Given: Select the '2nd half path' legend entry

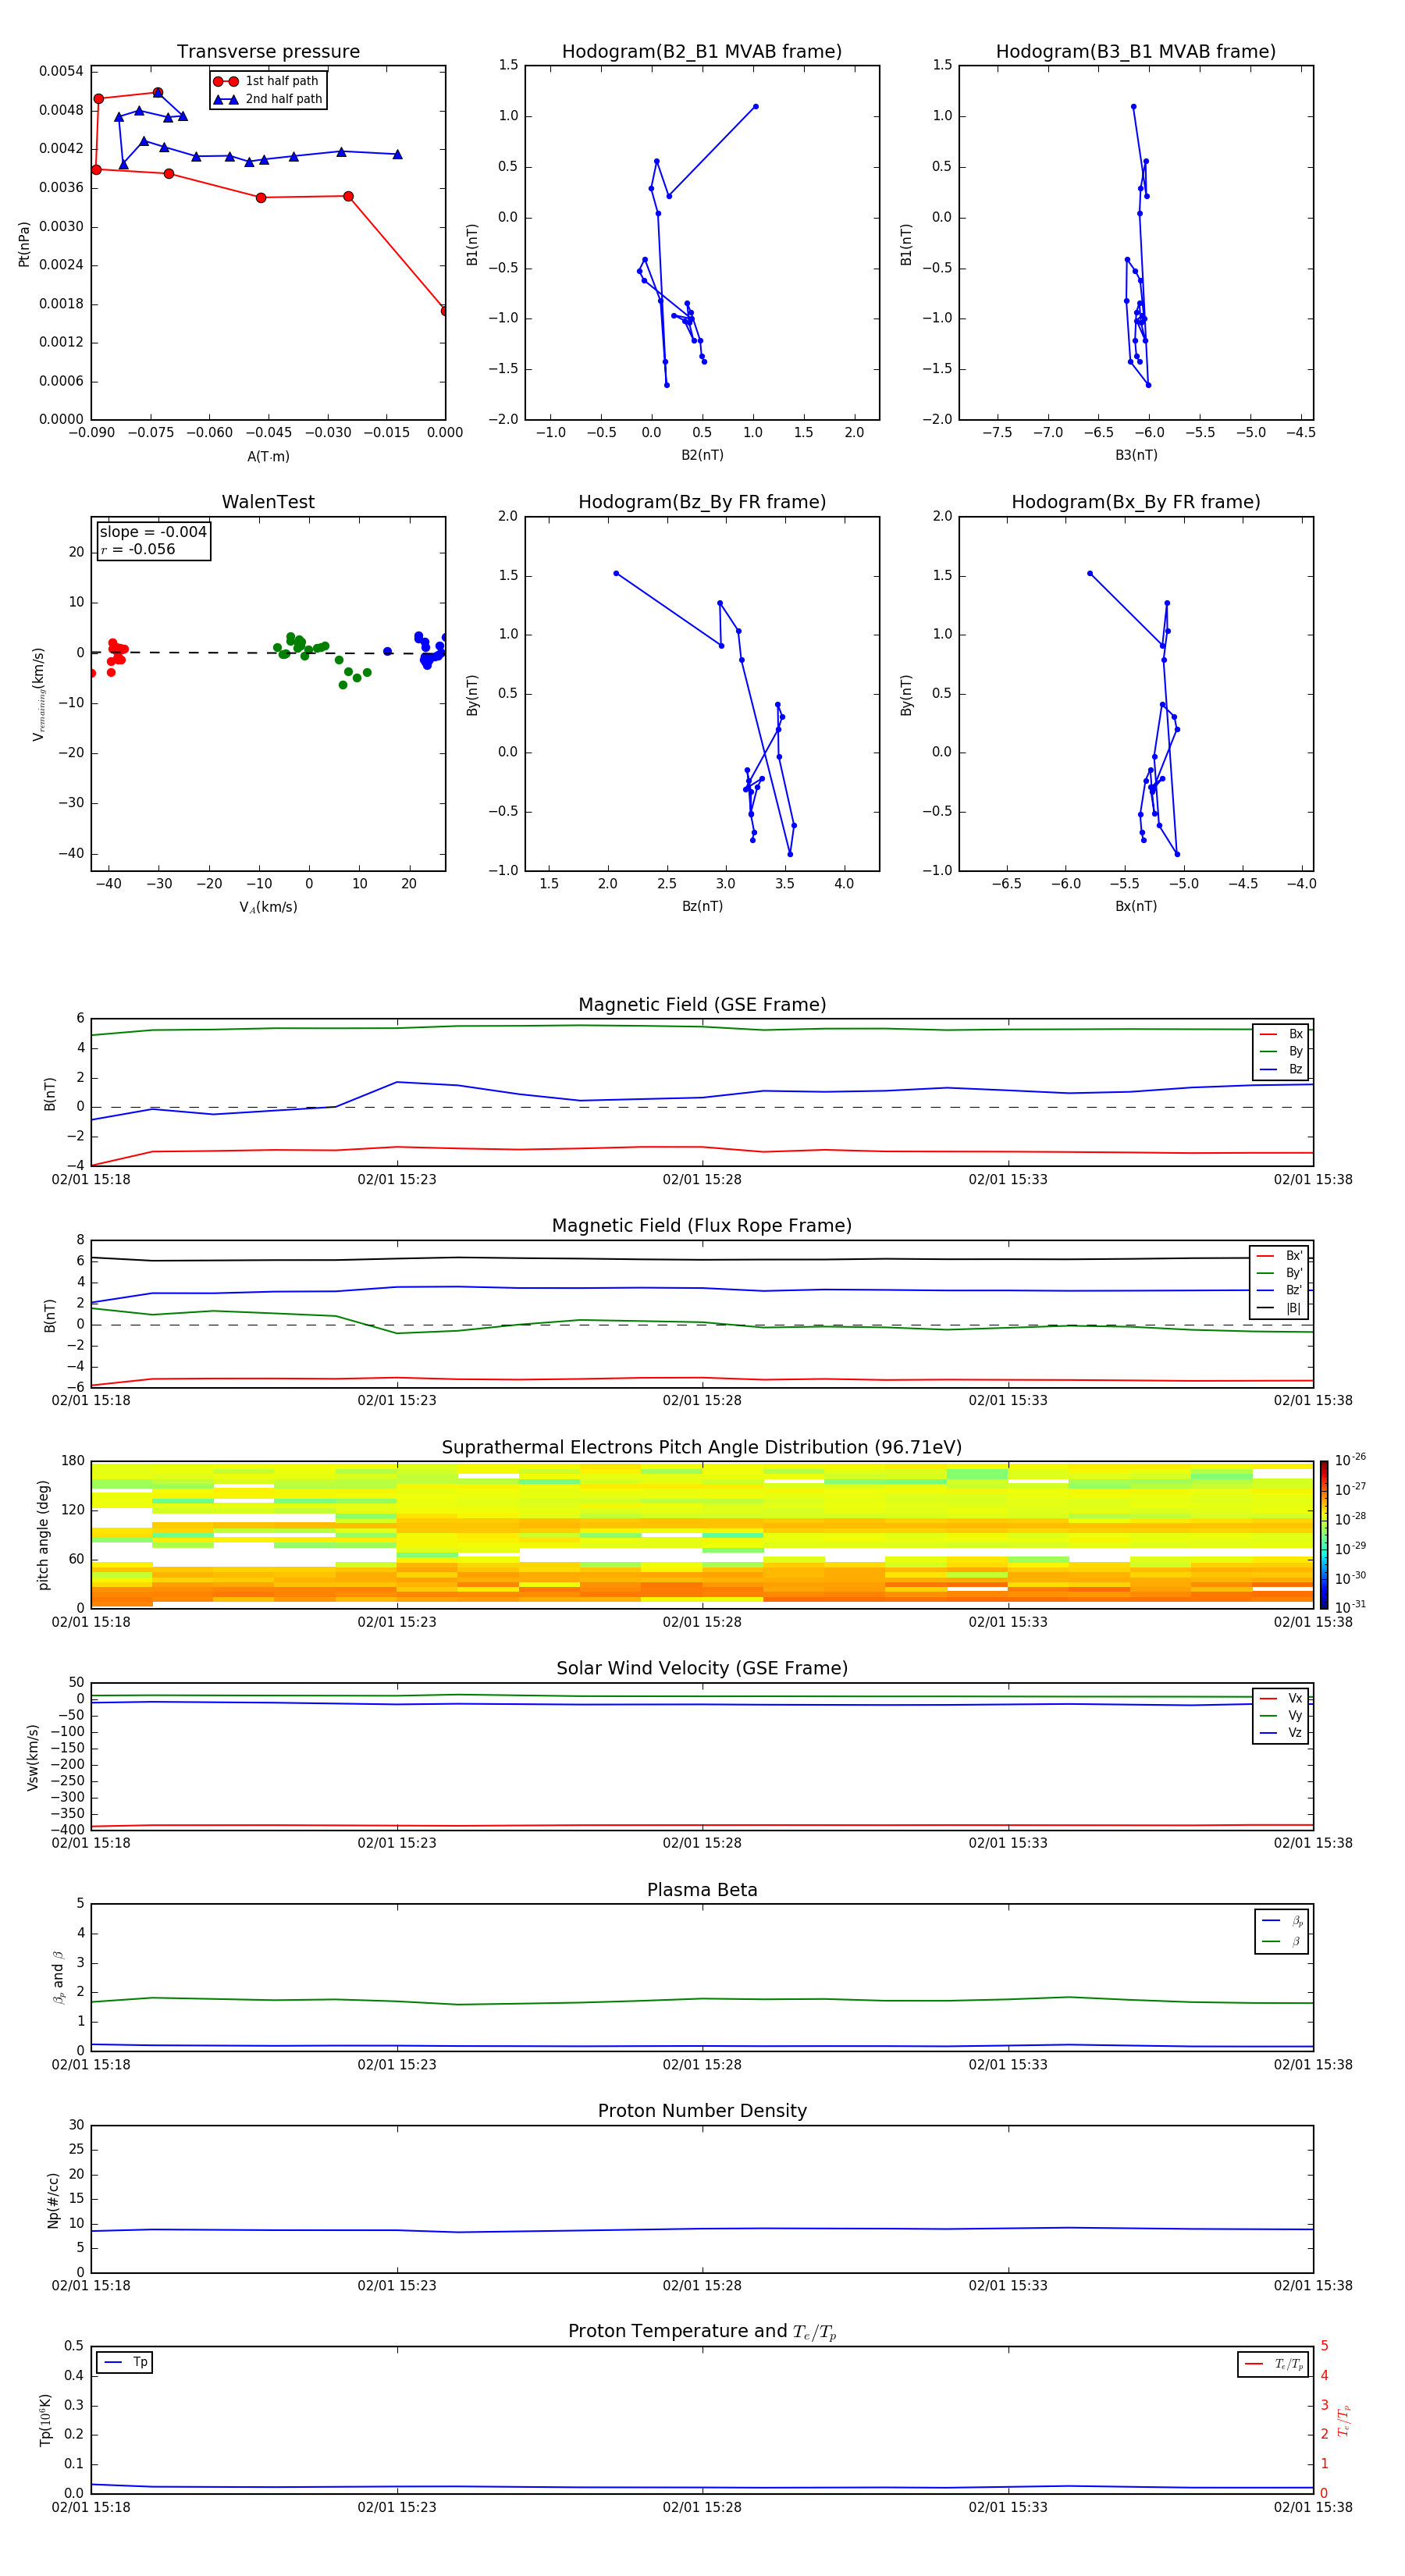Looking at the screenshot, I should click(268, 99).
